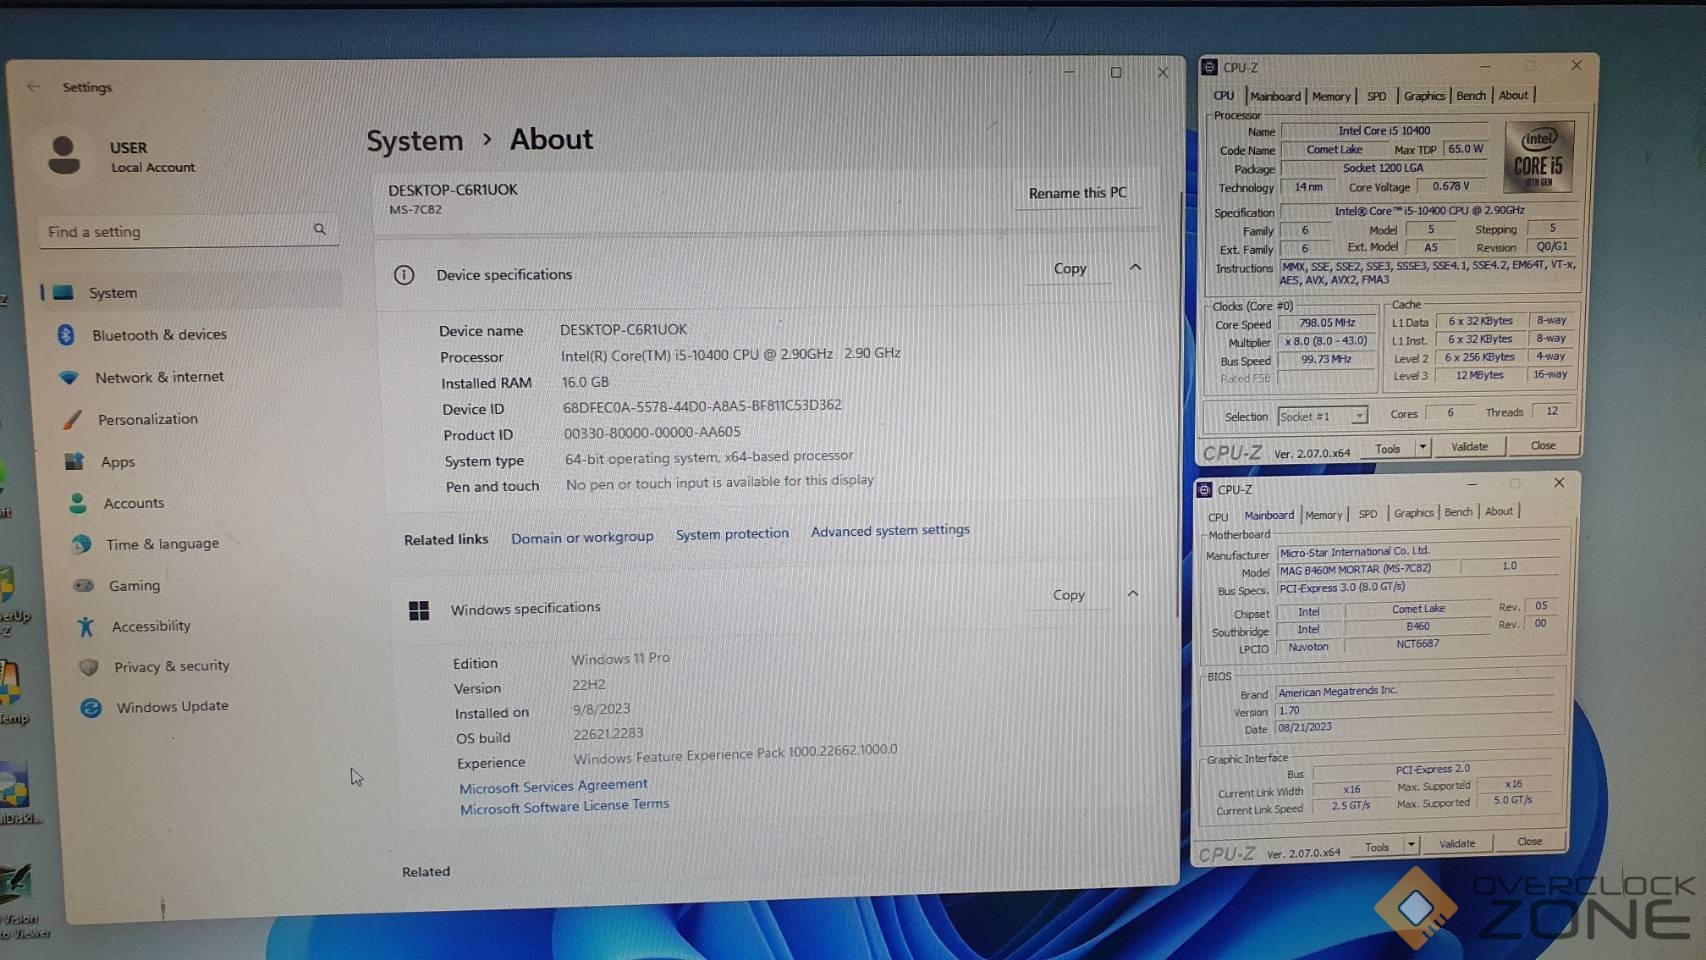The height and width of the screenshot is (960, 1706).
Task: Open Advanced system settings link
Action: pos(889,531)
